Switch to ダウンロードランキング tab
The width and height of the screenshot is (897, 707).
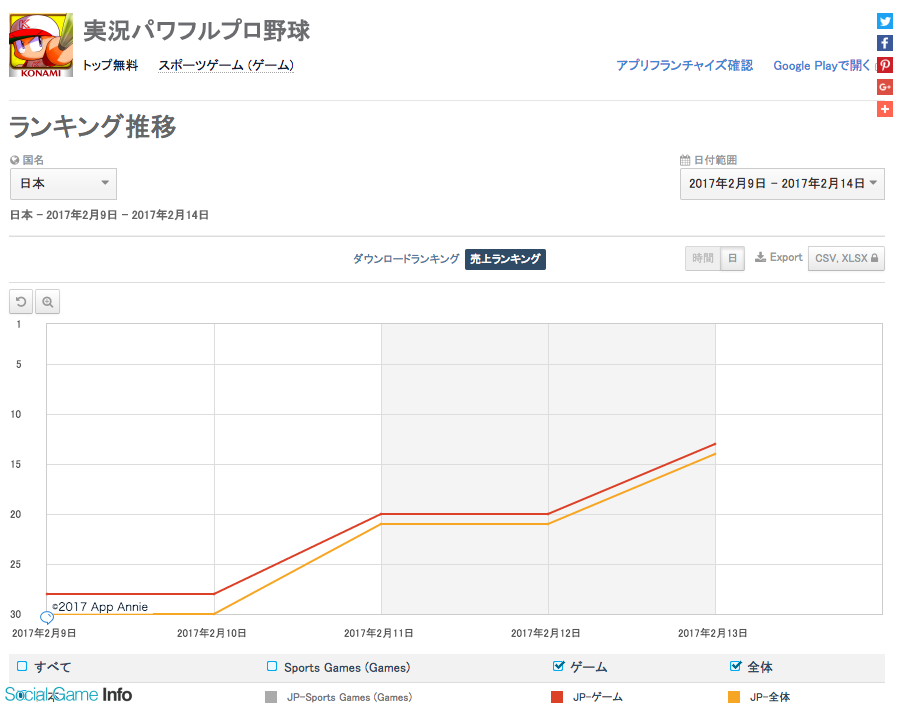coord(406,259)
